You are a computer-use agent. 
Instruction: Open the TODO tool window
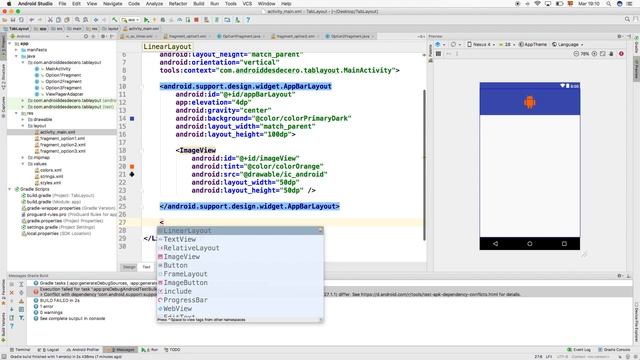click(172, 350)
